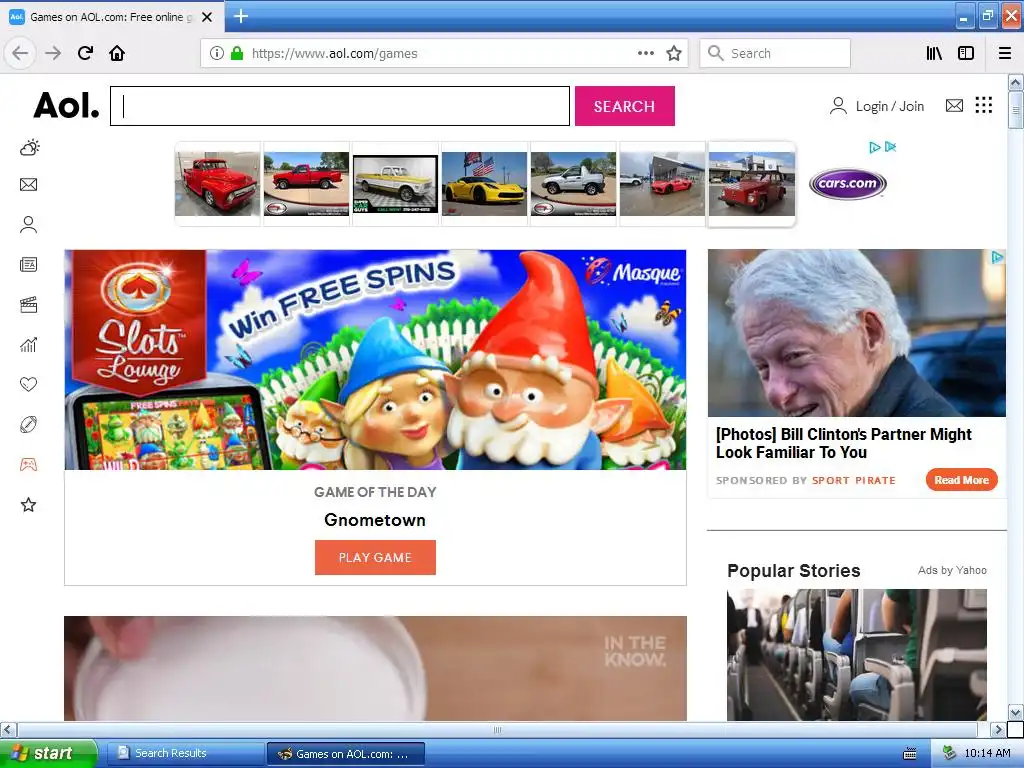Click Login / Join link
1024x768 pixels.
pyautogui.click(x=877, y=106)
